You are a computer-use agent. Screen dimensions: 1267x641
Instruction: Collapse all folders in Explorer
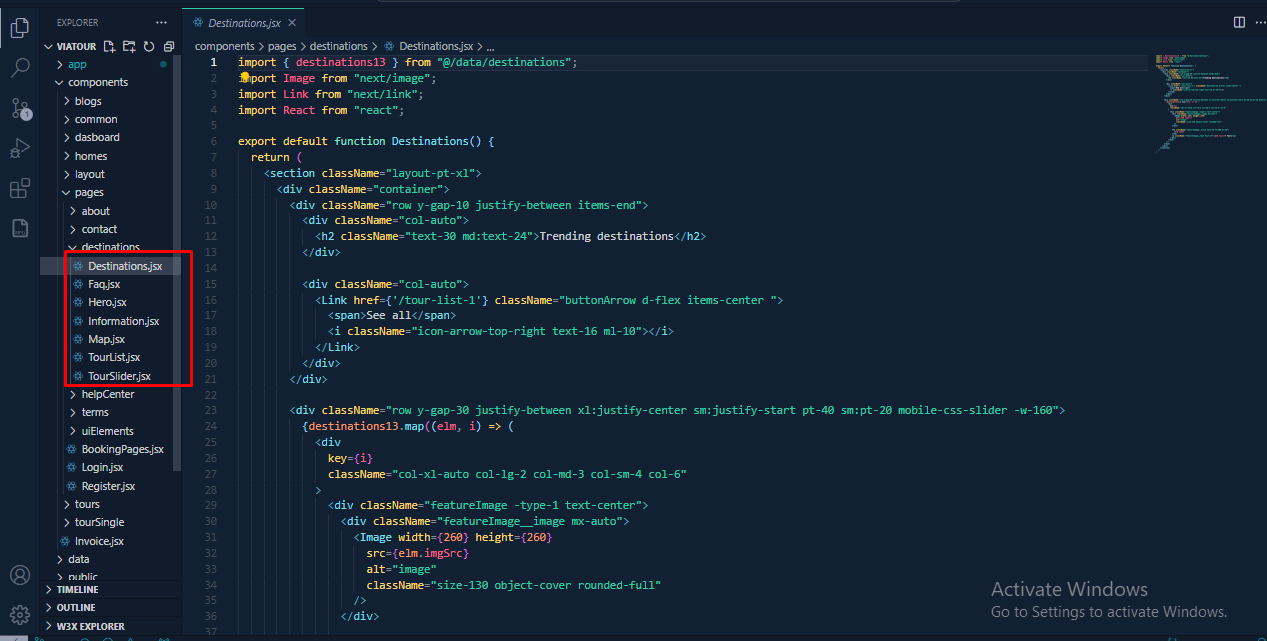[x=168, y=46]
